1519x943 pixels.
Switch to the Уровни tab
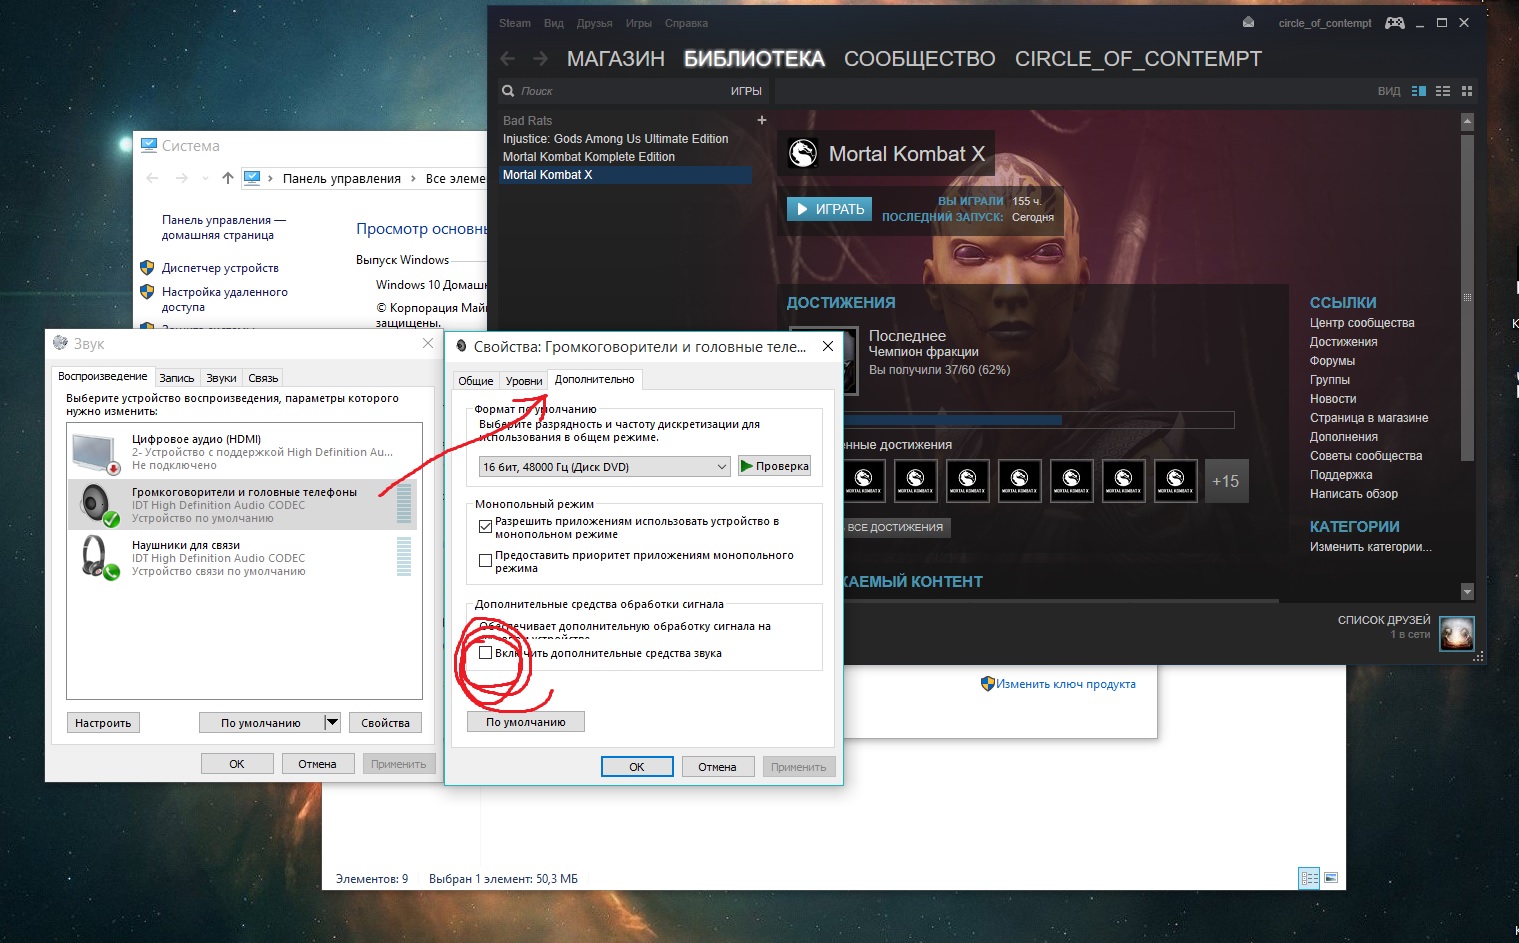pos(524,381)
